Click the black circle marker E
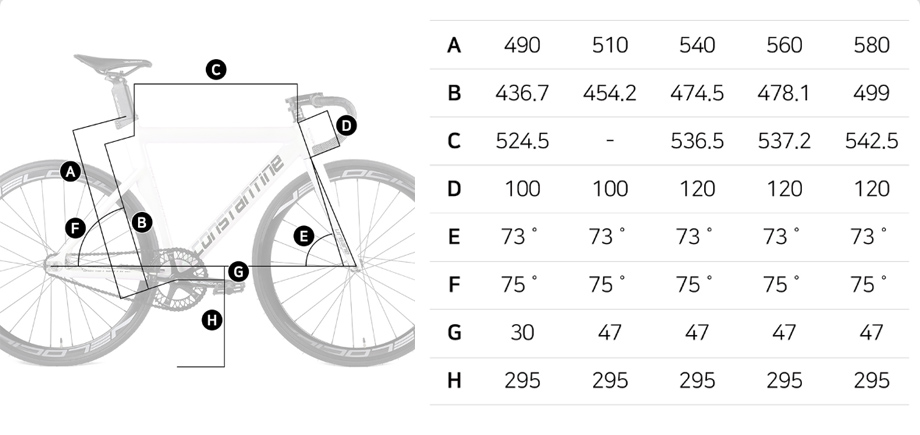This screenshot has height=435, width=920. (304, 237)
